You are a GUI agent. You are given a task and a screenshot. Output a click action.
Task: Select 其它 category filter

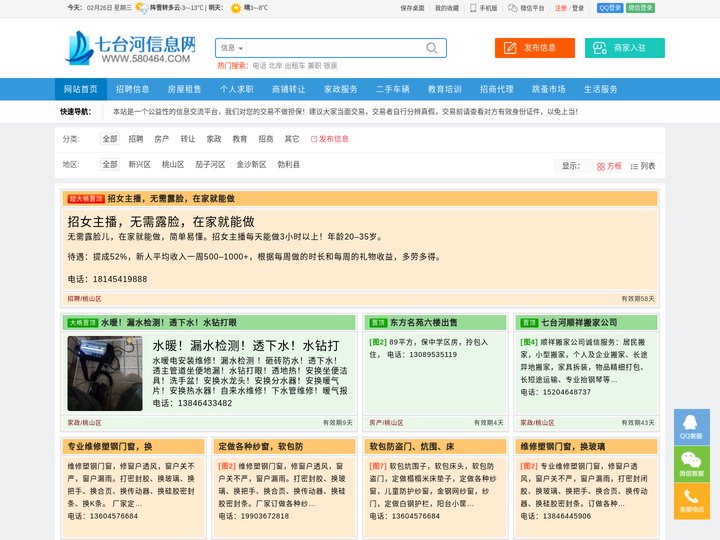292,139
